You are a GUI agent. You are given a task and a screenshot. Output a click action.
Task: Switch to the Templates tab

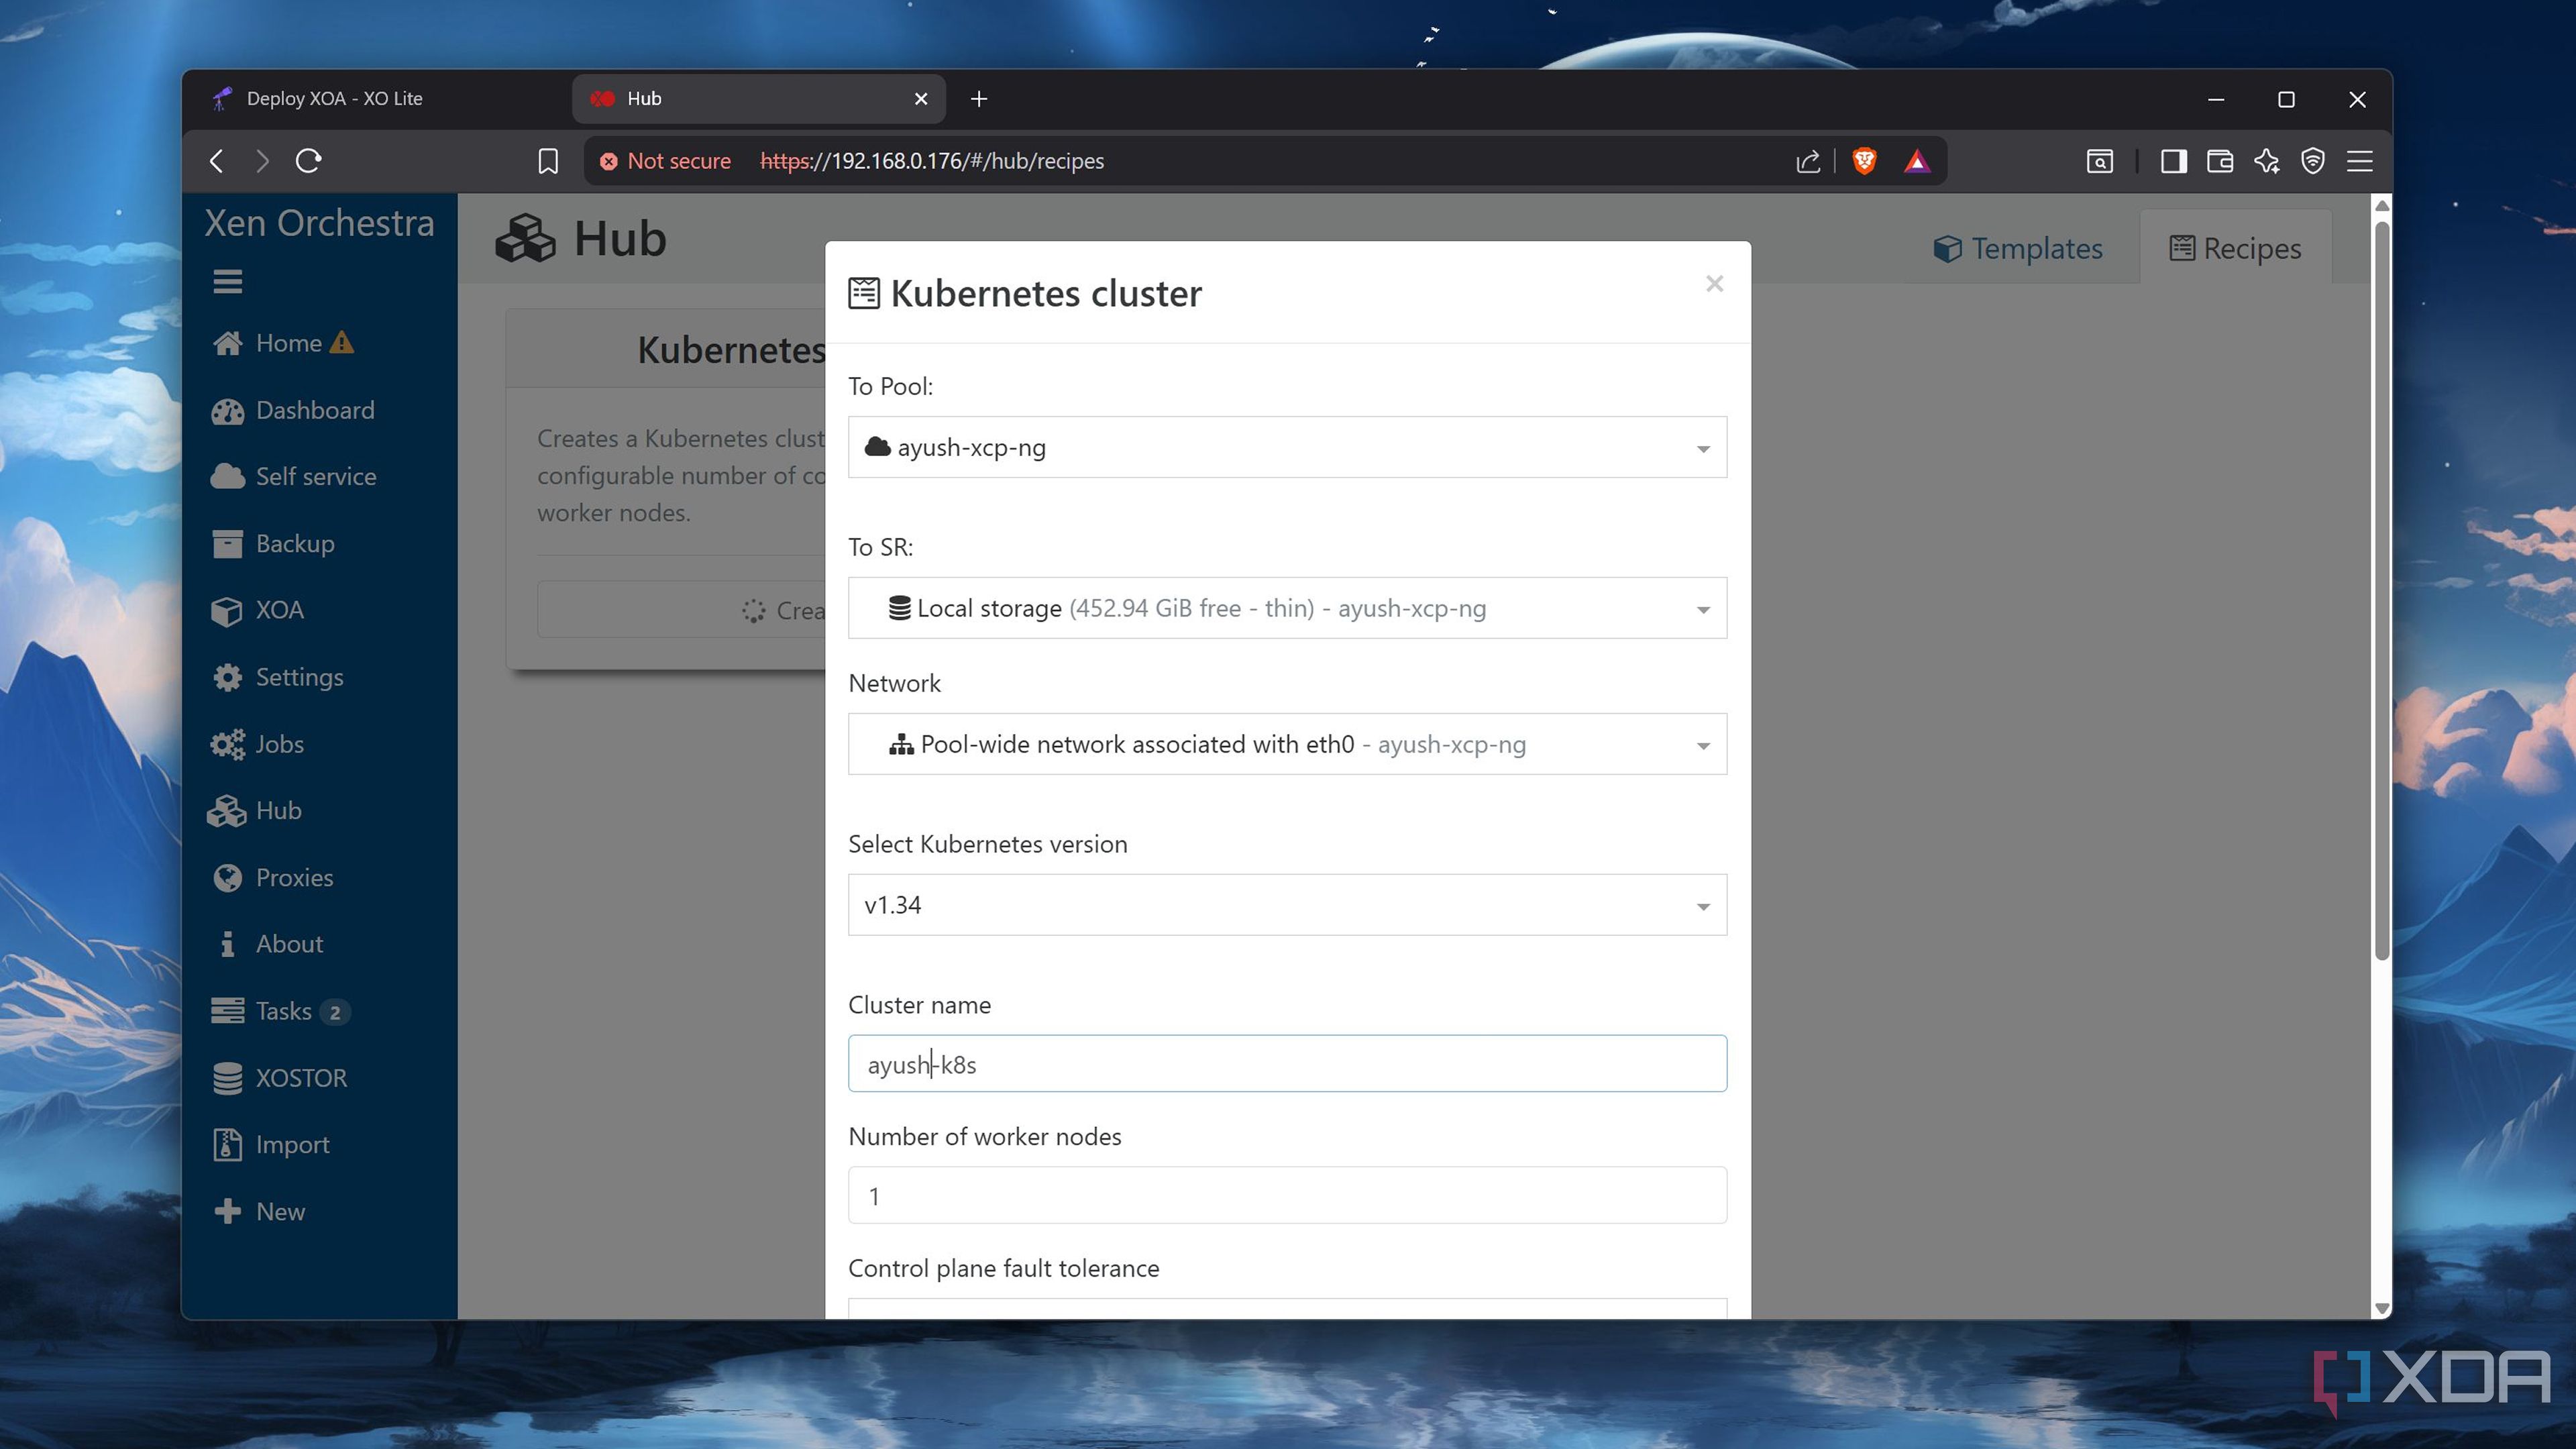2017,248
